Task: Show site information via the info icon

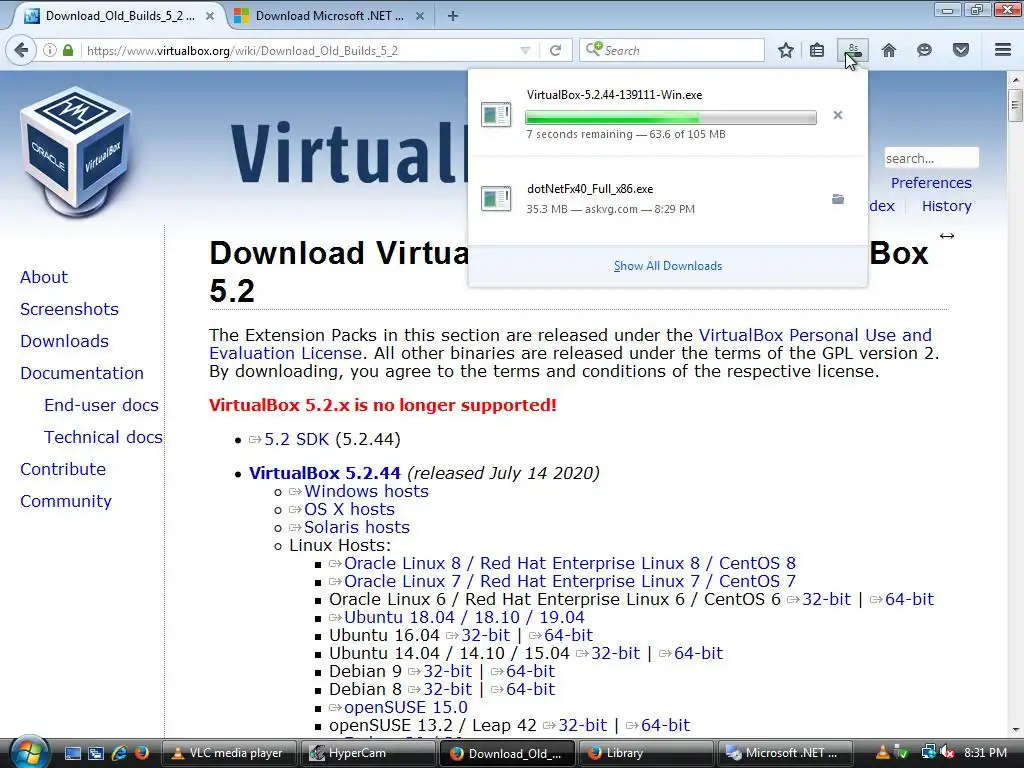Action: [50, 50]
